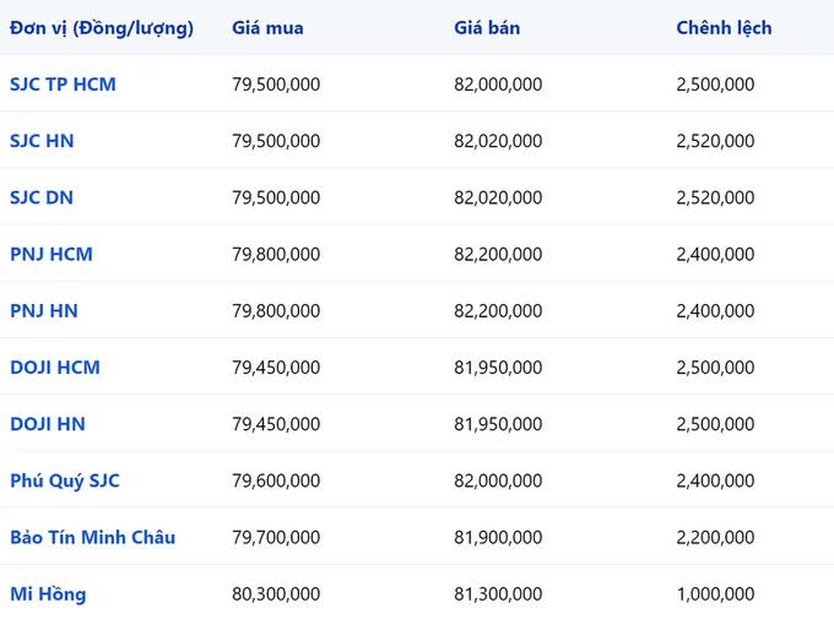Open the SJC HN link
Viewport: 834px width, 619px height.
tap(42, 141)
